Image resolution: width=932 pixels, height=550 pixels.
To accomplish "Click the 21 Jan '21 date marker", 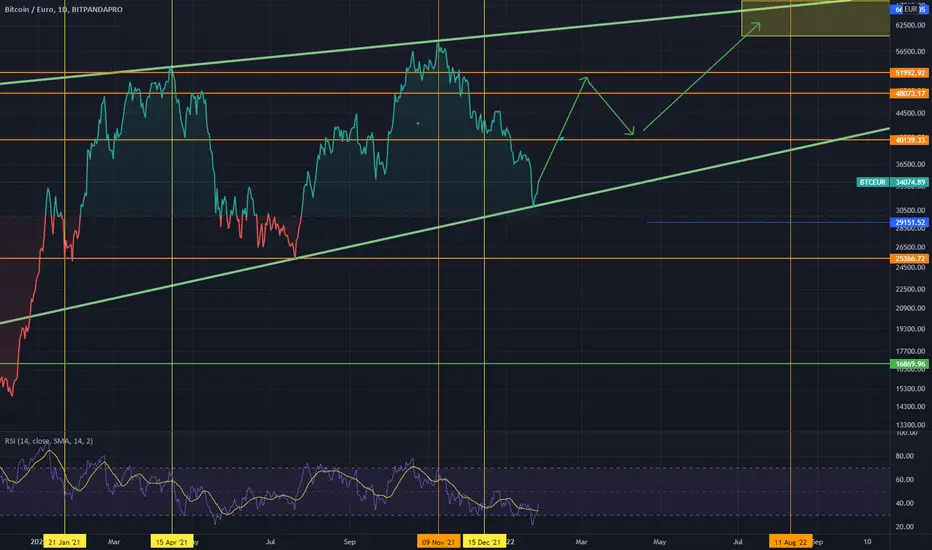I will 64,542.
